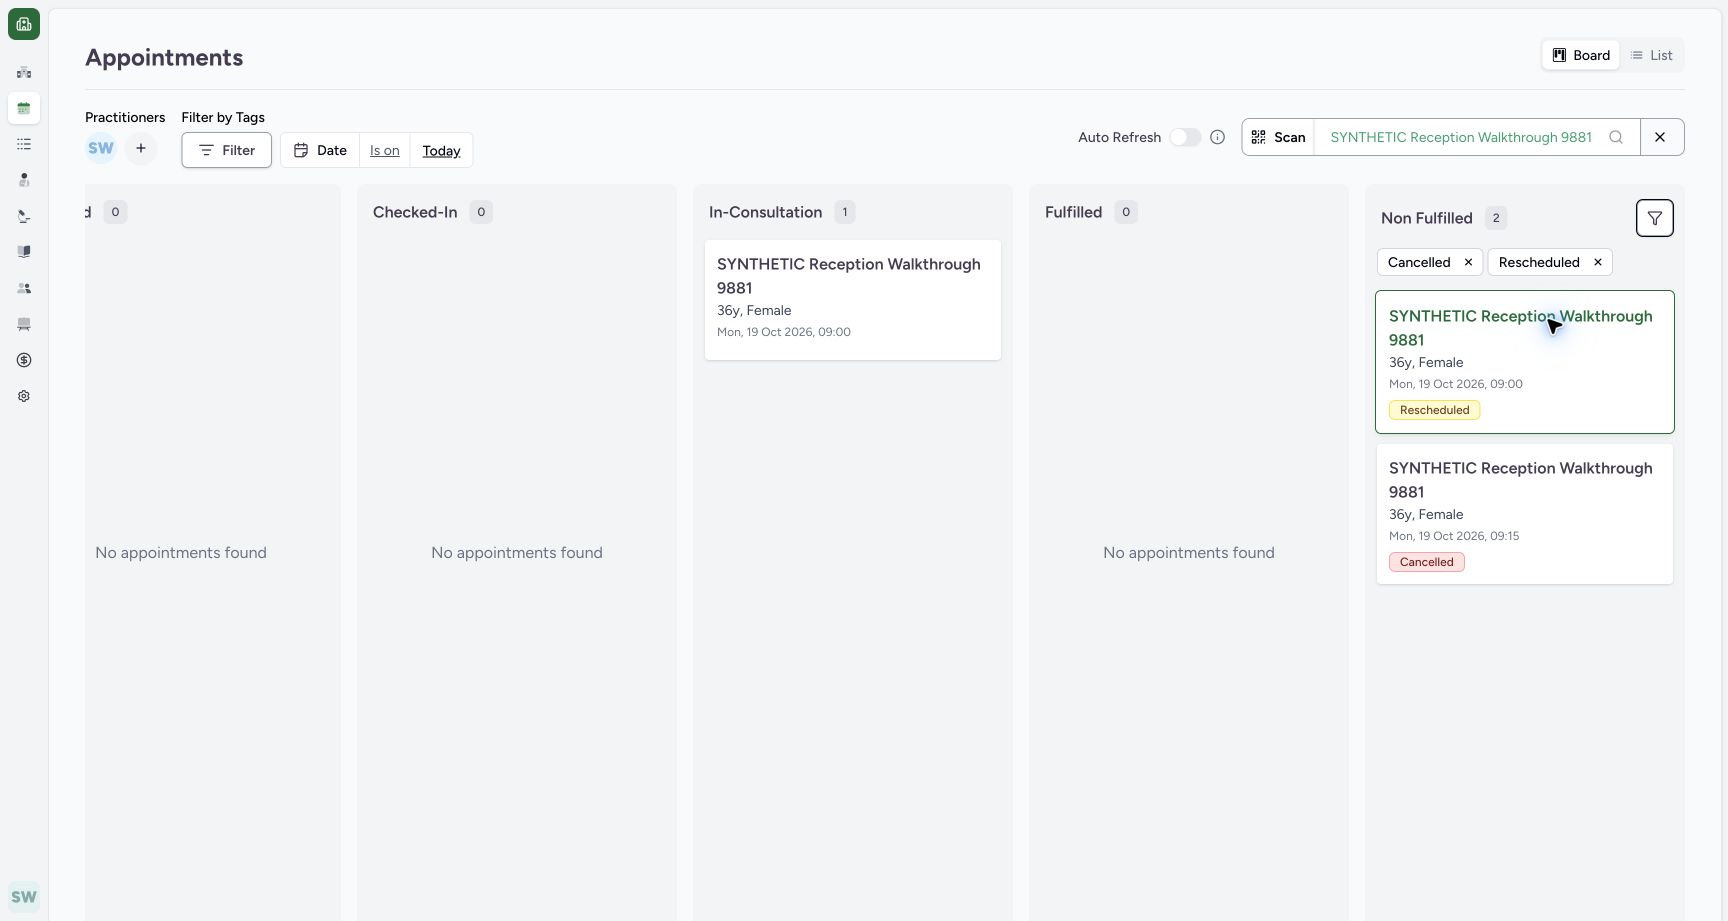
Task: Open the patients sidebar icon
Action: point(24,180)
